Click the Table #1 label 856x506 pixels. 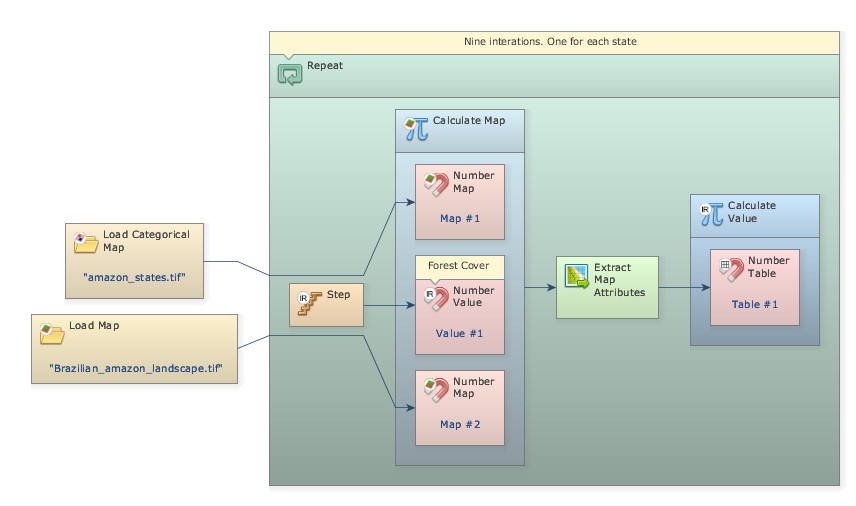pyautogui.click(x=755, y=304)
